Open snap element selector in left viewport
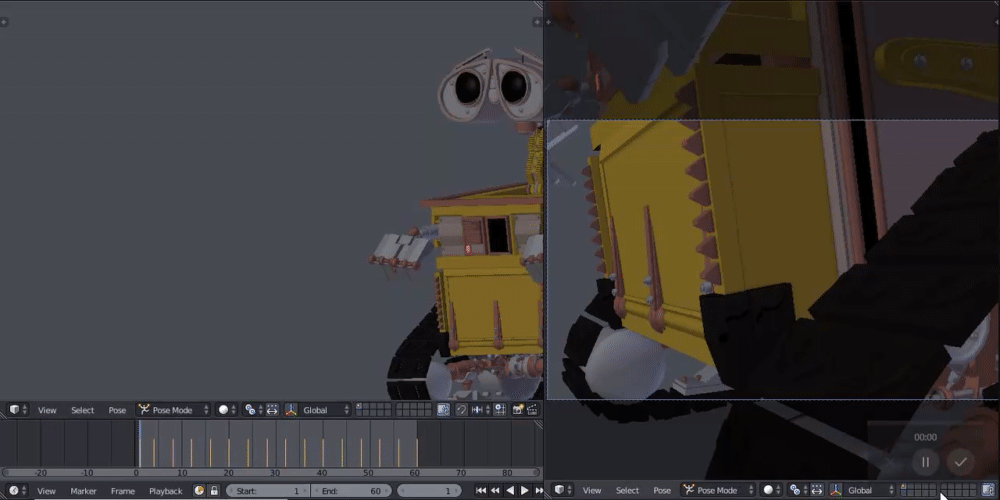This screenshot has width=1000, height=500. [x=480, y=410]
